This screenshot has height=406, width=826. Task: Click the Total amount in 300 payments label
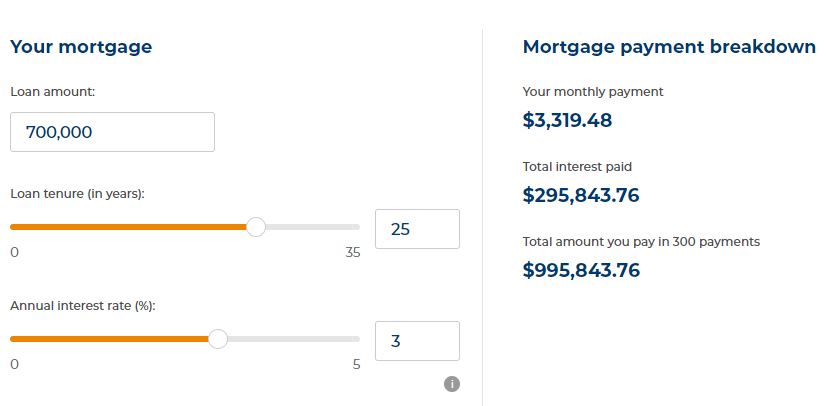point(641,242)
